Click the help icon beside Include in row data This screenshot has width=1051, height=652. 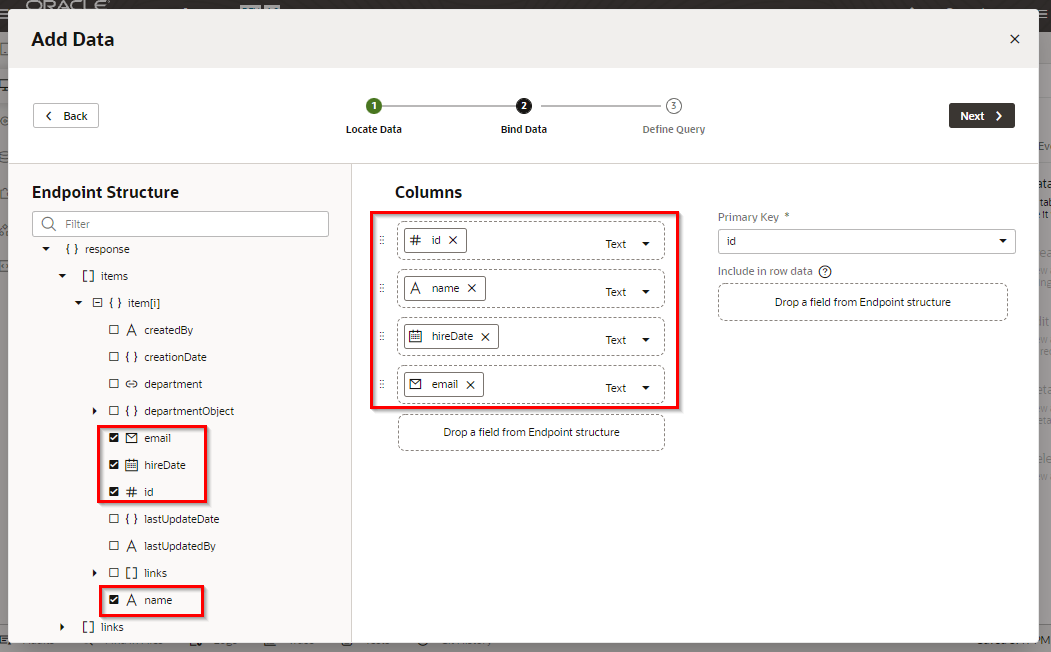coord(825,272)
